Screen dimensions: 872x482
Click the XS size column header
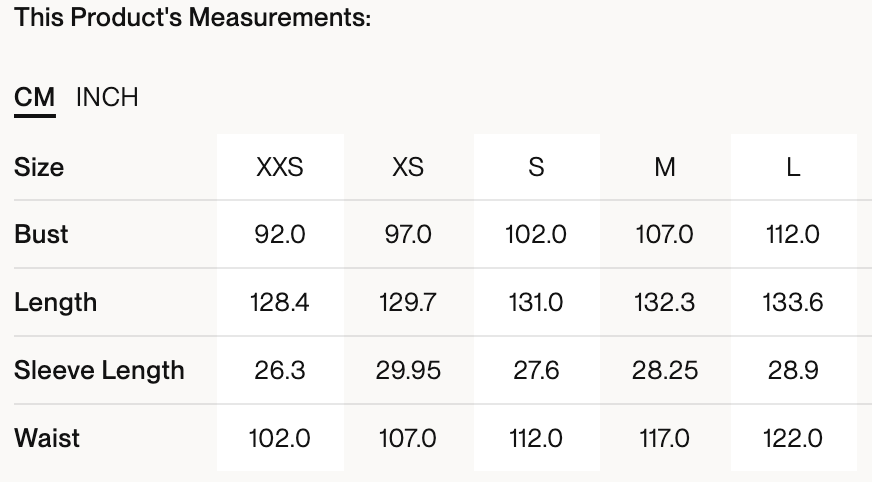point(408,167)
